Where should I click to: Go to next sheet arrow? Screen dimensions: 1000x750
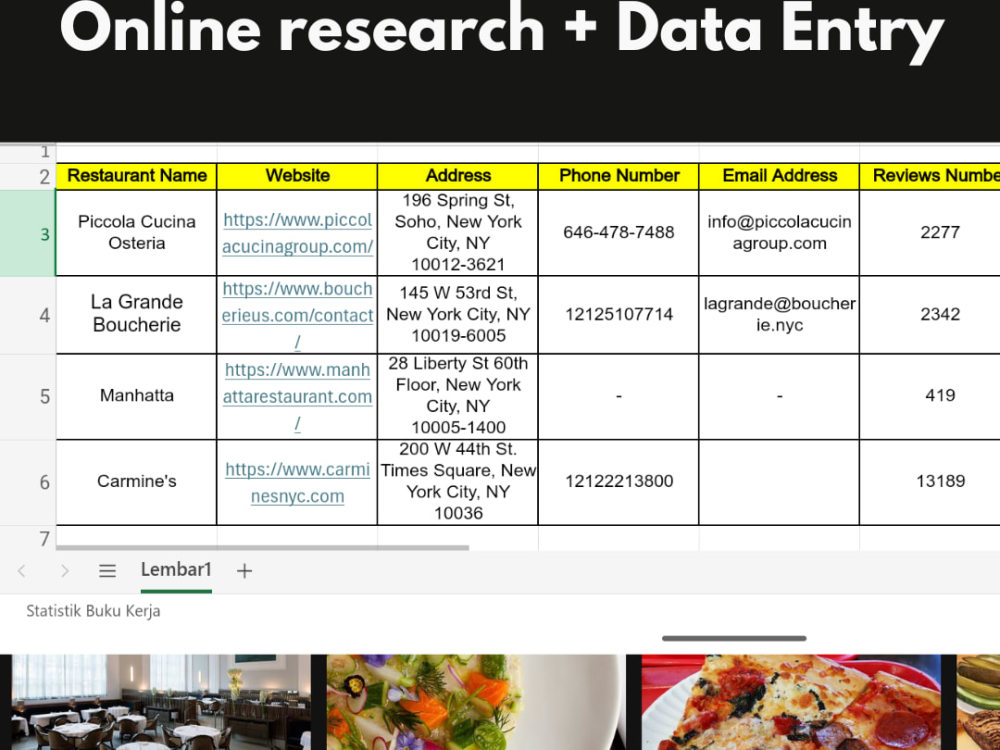(64, 571)
